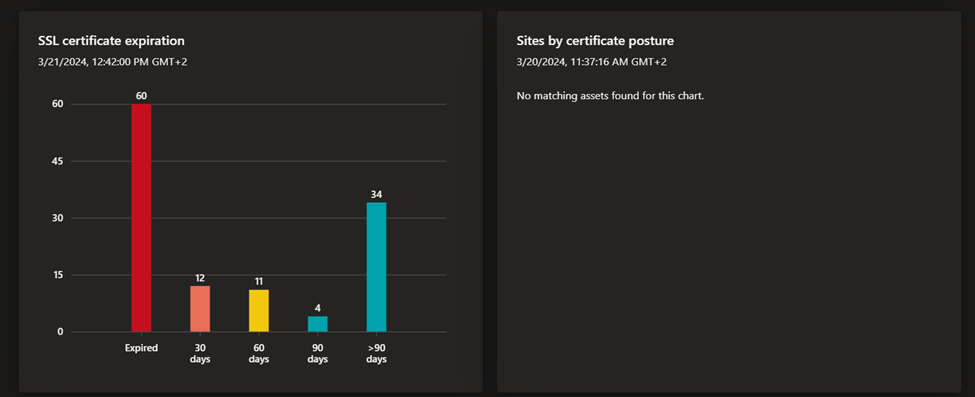Click the 4 value label above the 90 days bar
The height and width of the screenshot is (397, 975).
(318, 308)
